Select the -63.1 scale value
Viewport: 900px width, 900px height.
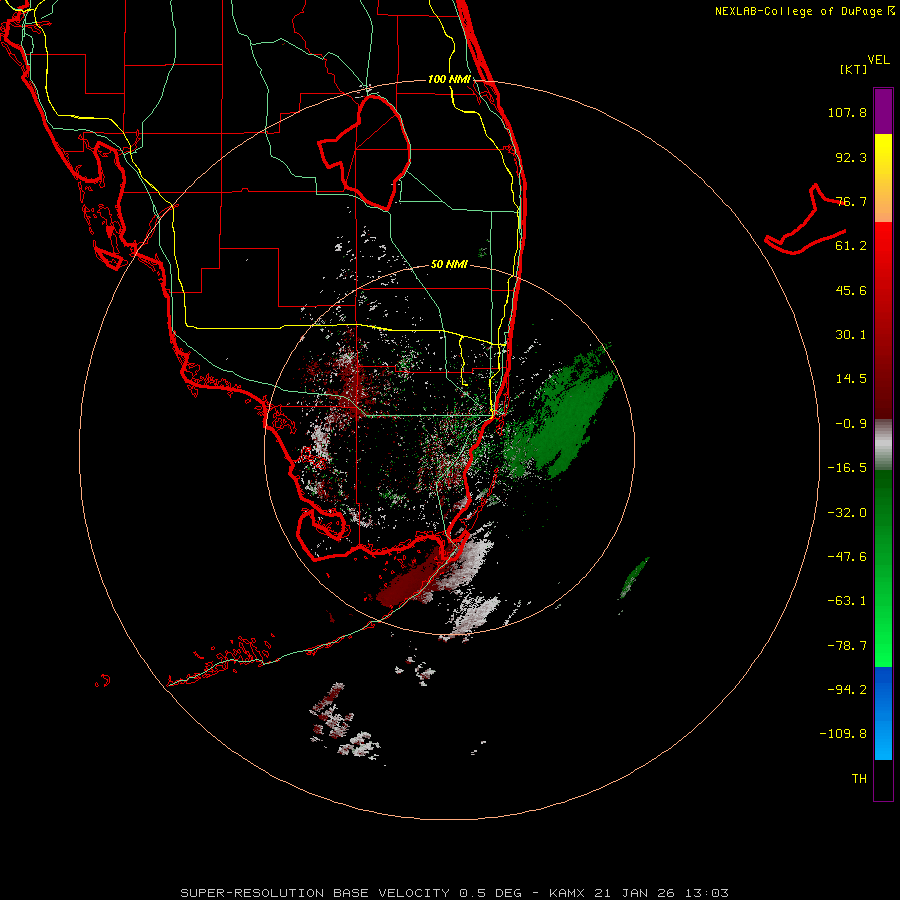(x=847, y=601)
